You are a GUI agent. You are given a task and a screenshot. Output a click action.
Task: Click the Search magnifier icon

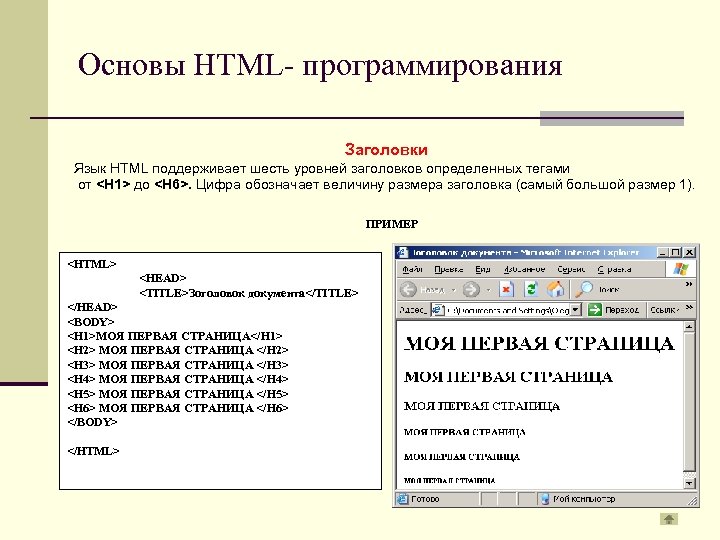[584, 289]
